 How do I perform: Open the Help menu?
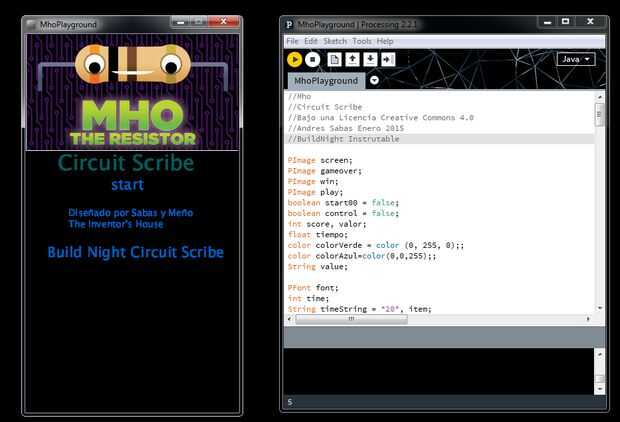tap(385, 41)
